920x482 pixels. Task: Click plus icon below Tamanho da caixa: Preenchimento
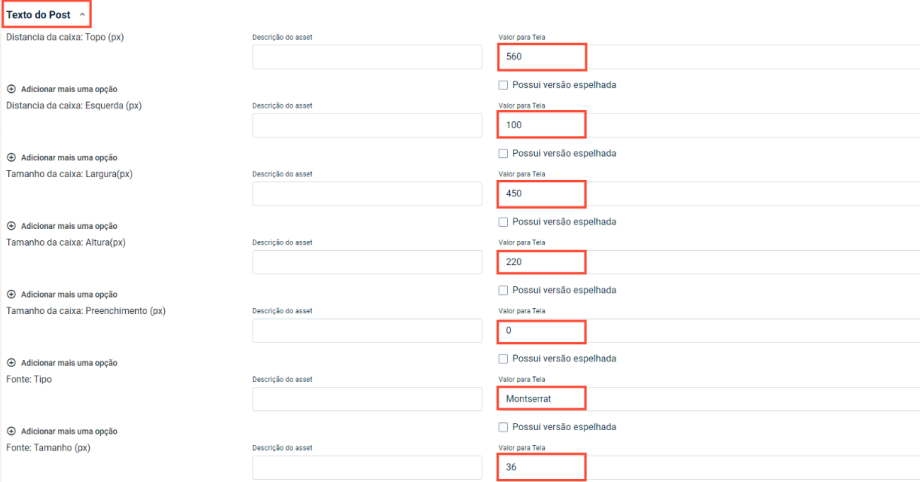[12, 362]
